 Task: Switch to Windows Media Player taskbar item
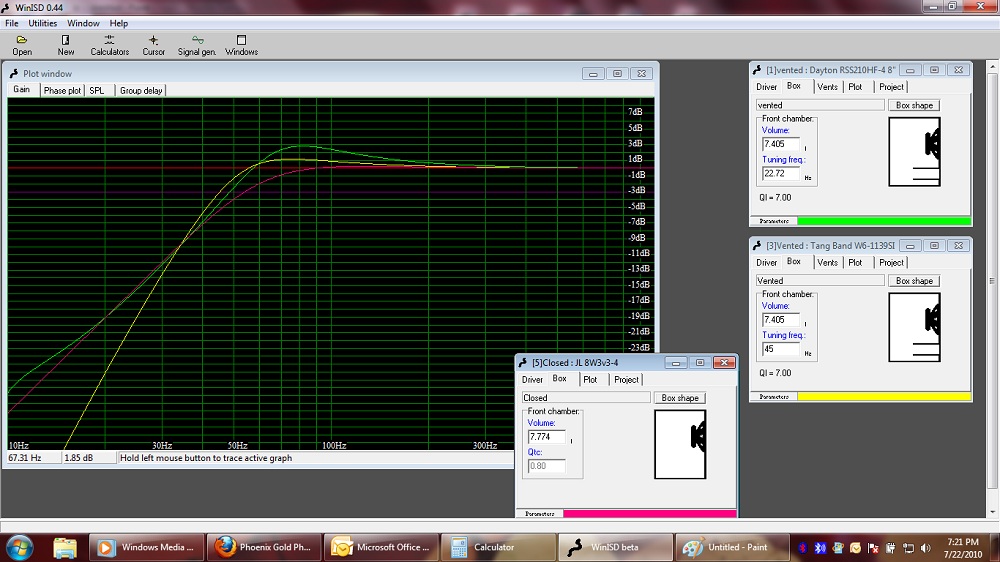pyautogui.click(x=146, y=547)
